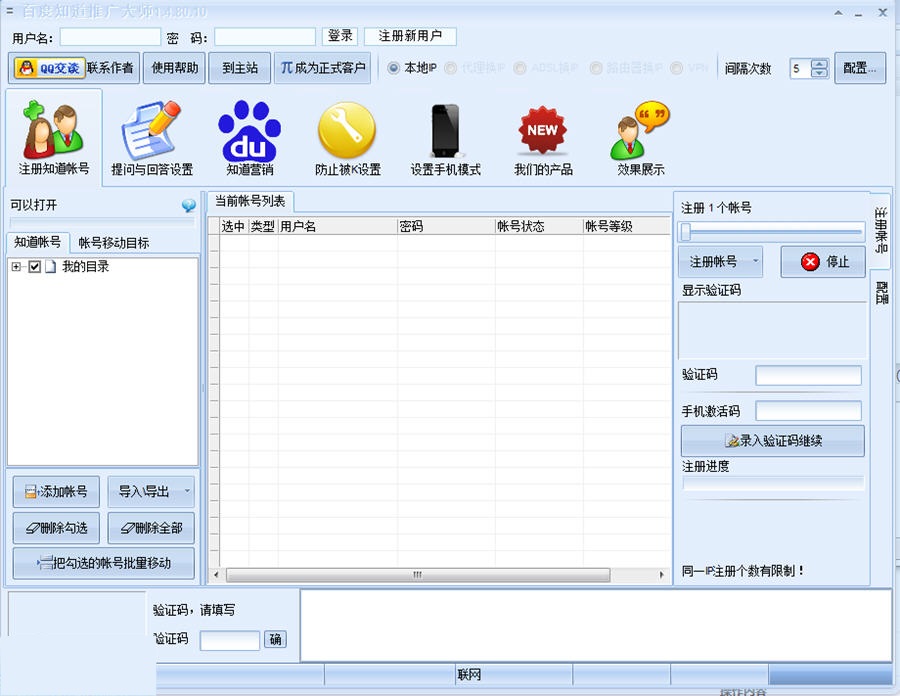
Task: Select the 当前帐号列表 tab
Action: (x=250, y=201)
